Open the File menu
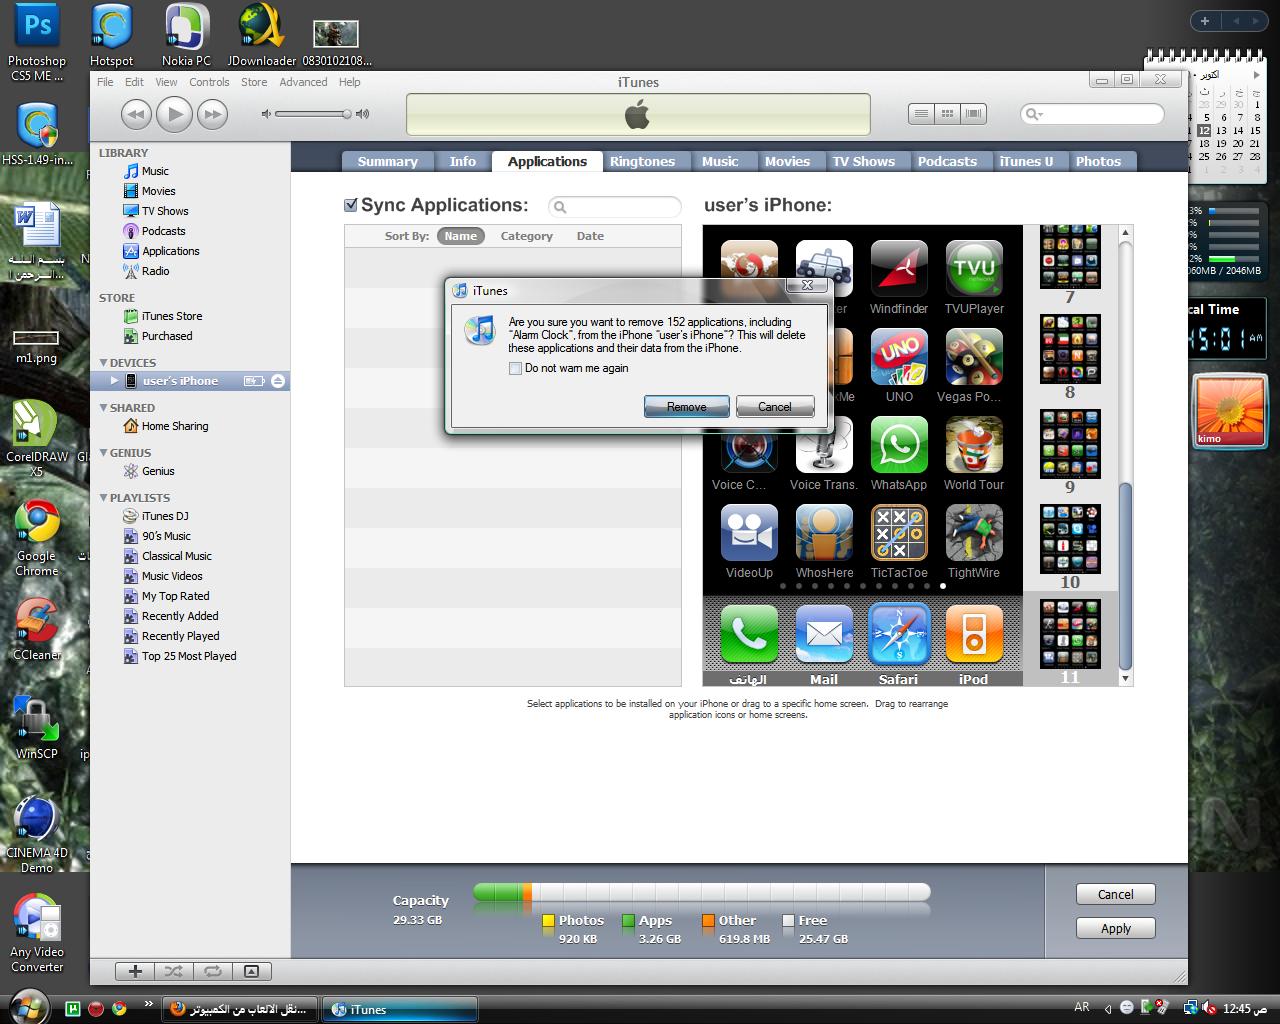Screen dimensions: 1280x1024 coord(105,82)
